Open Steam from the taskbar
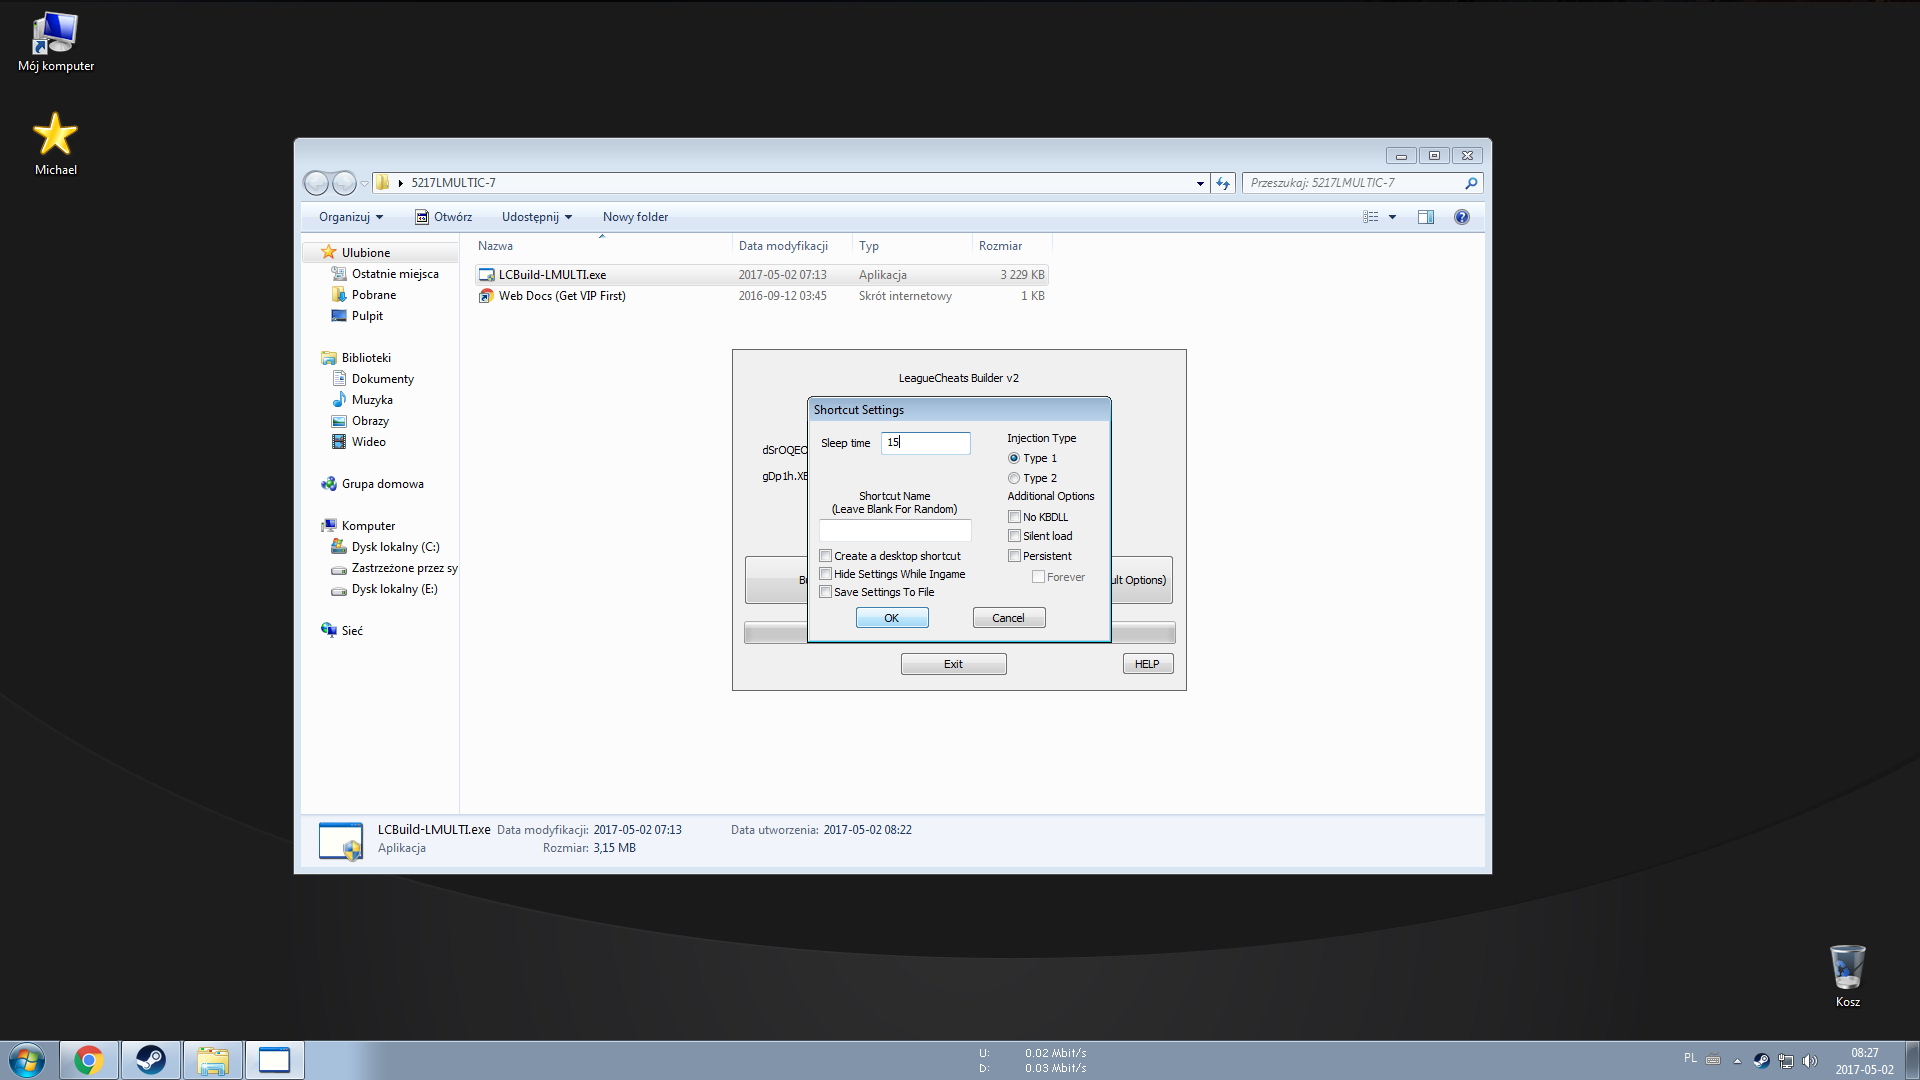The width and height of the screenshot is (1920, 1080). coord(151,1060)
